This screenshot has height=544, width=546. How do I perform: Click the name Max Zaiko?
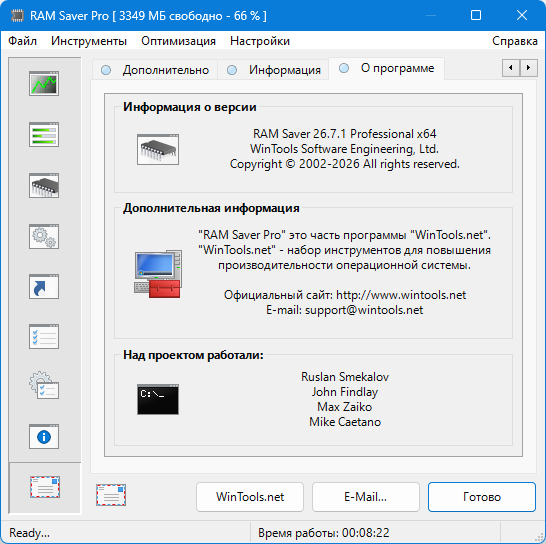coord(345,407)
